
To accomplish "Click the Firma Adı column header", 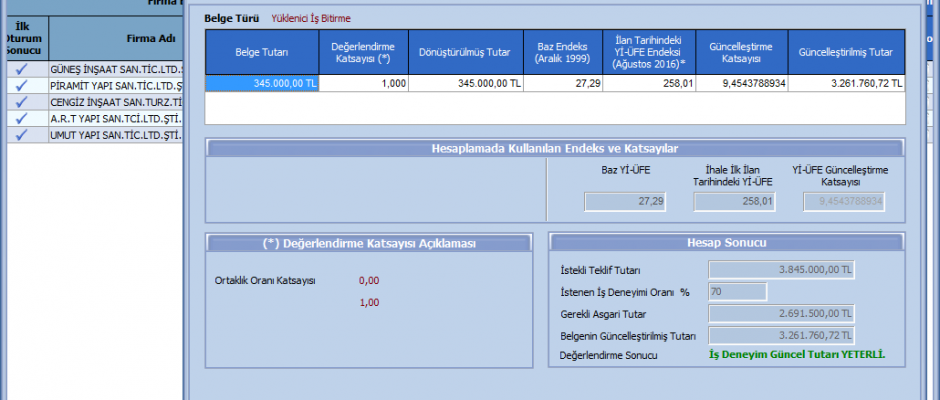I will tap(115, 39).
